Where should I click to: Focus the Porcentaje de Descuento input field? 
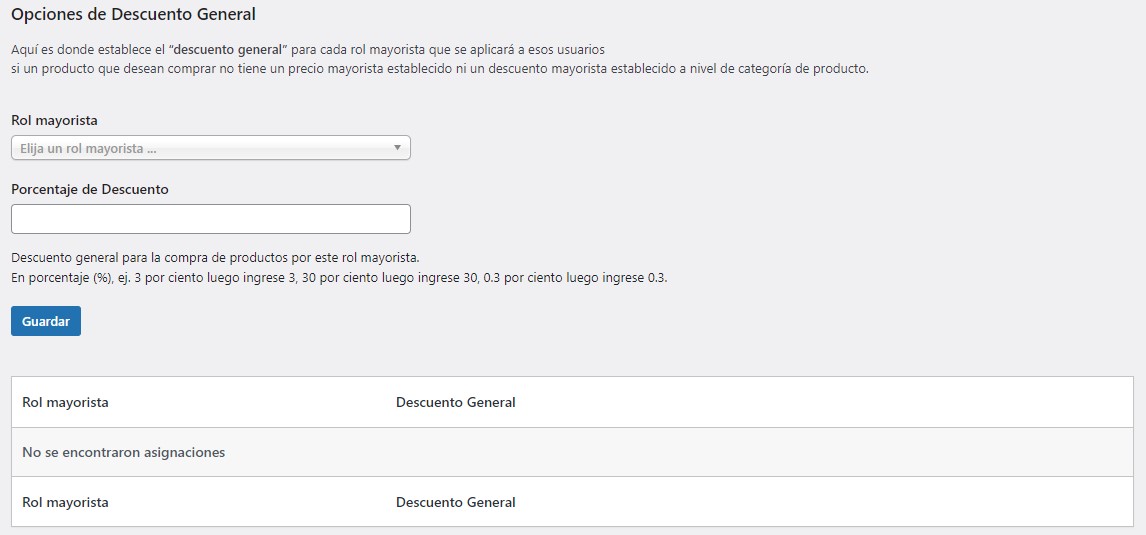pyautogui.click(x=210, y=219)
